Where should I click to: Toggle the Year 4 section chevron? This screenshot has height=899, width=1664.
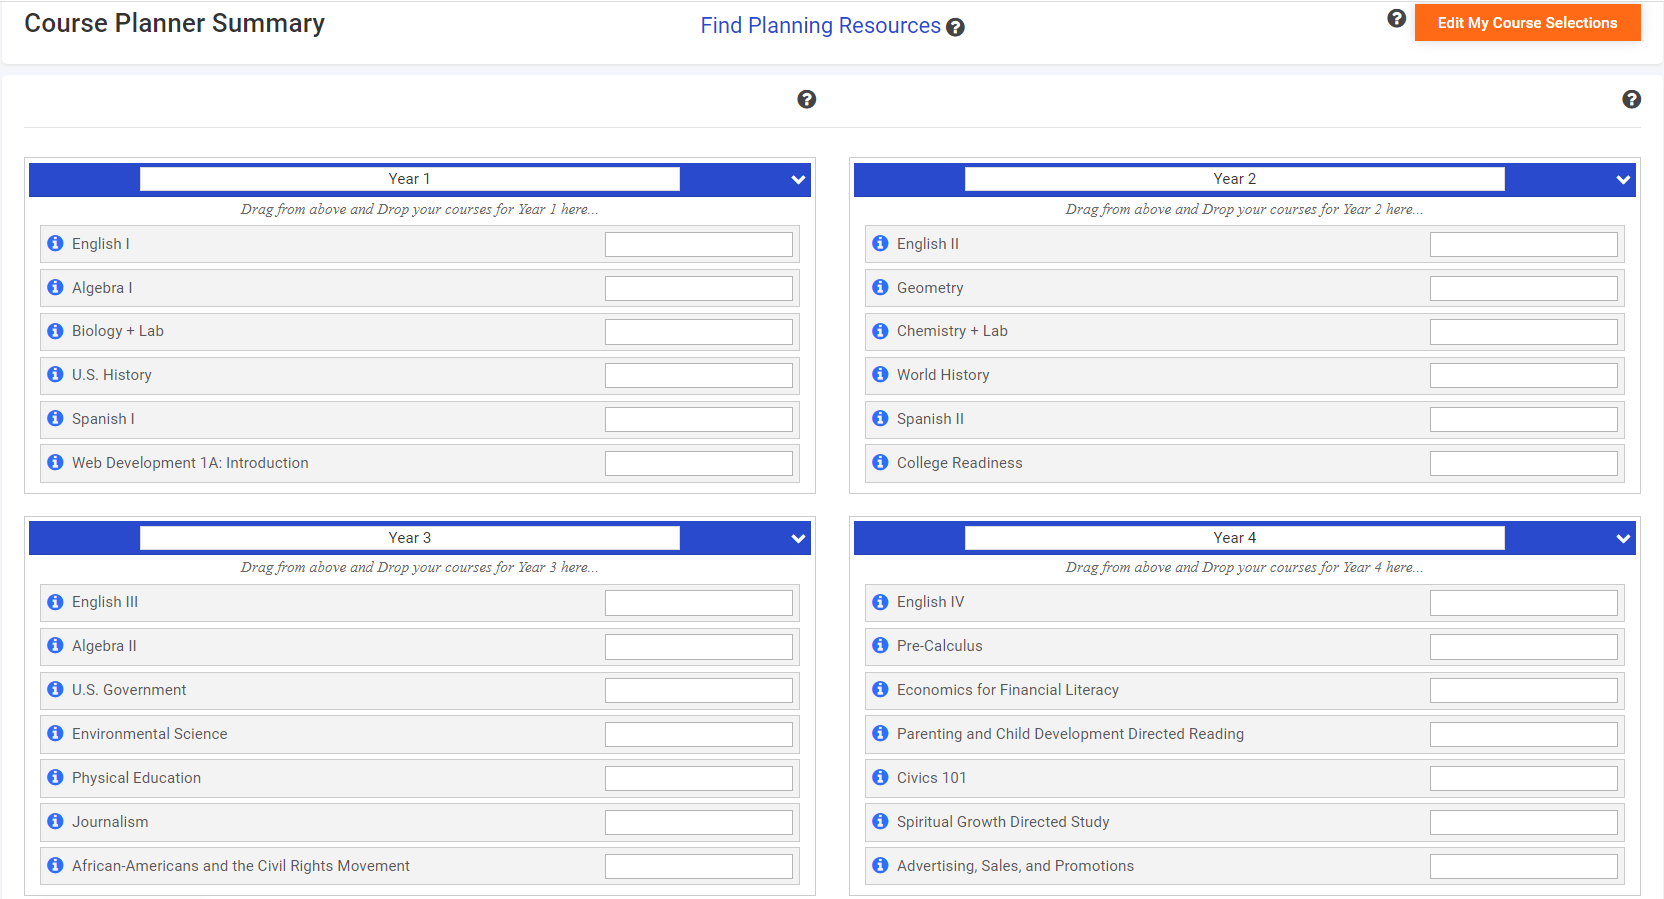click(x=1623, y=539)
